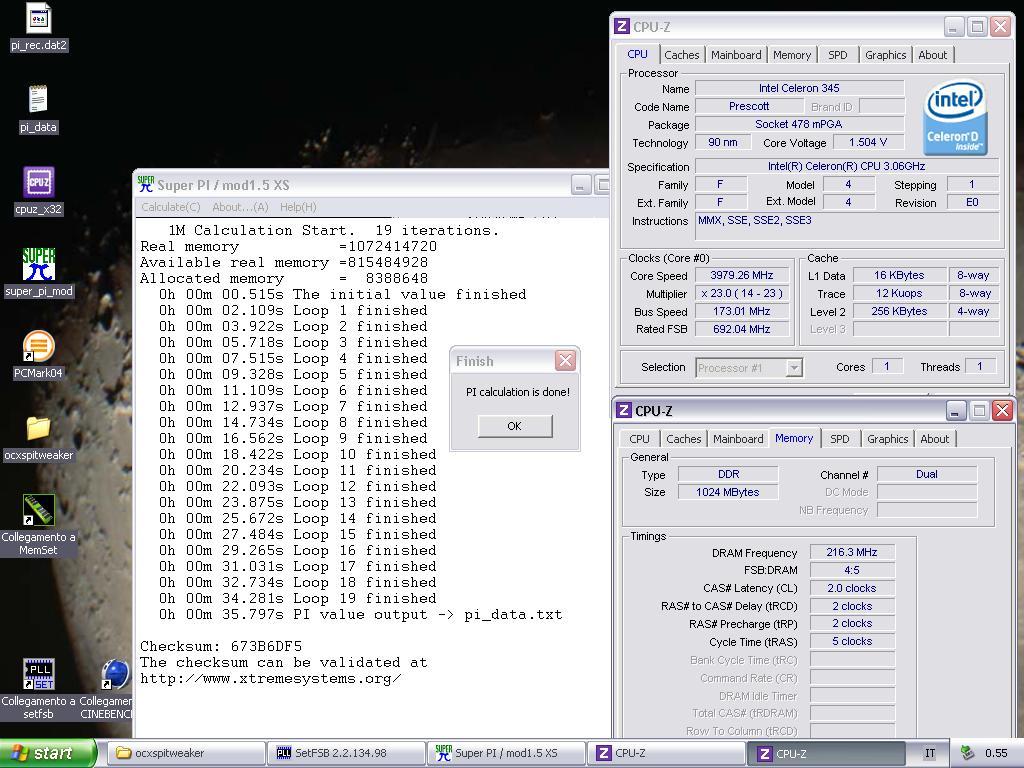Click the Cycle Time 5 clocks value
Screen dimensions: 1024x768
pos(852,641)
